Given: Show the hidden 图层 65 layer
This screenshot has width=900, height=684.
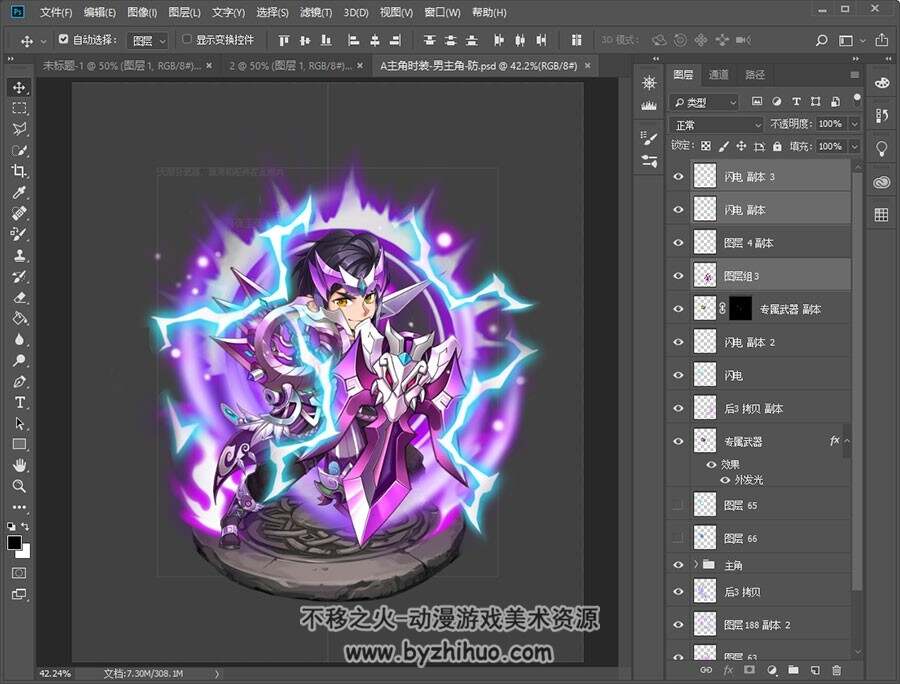Looking at the screenshot, I should [678, 505].
